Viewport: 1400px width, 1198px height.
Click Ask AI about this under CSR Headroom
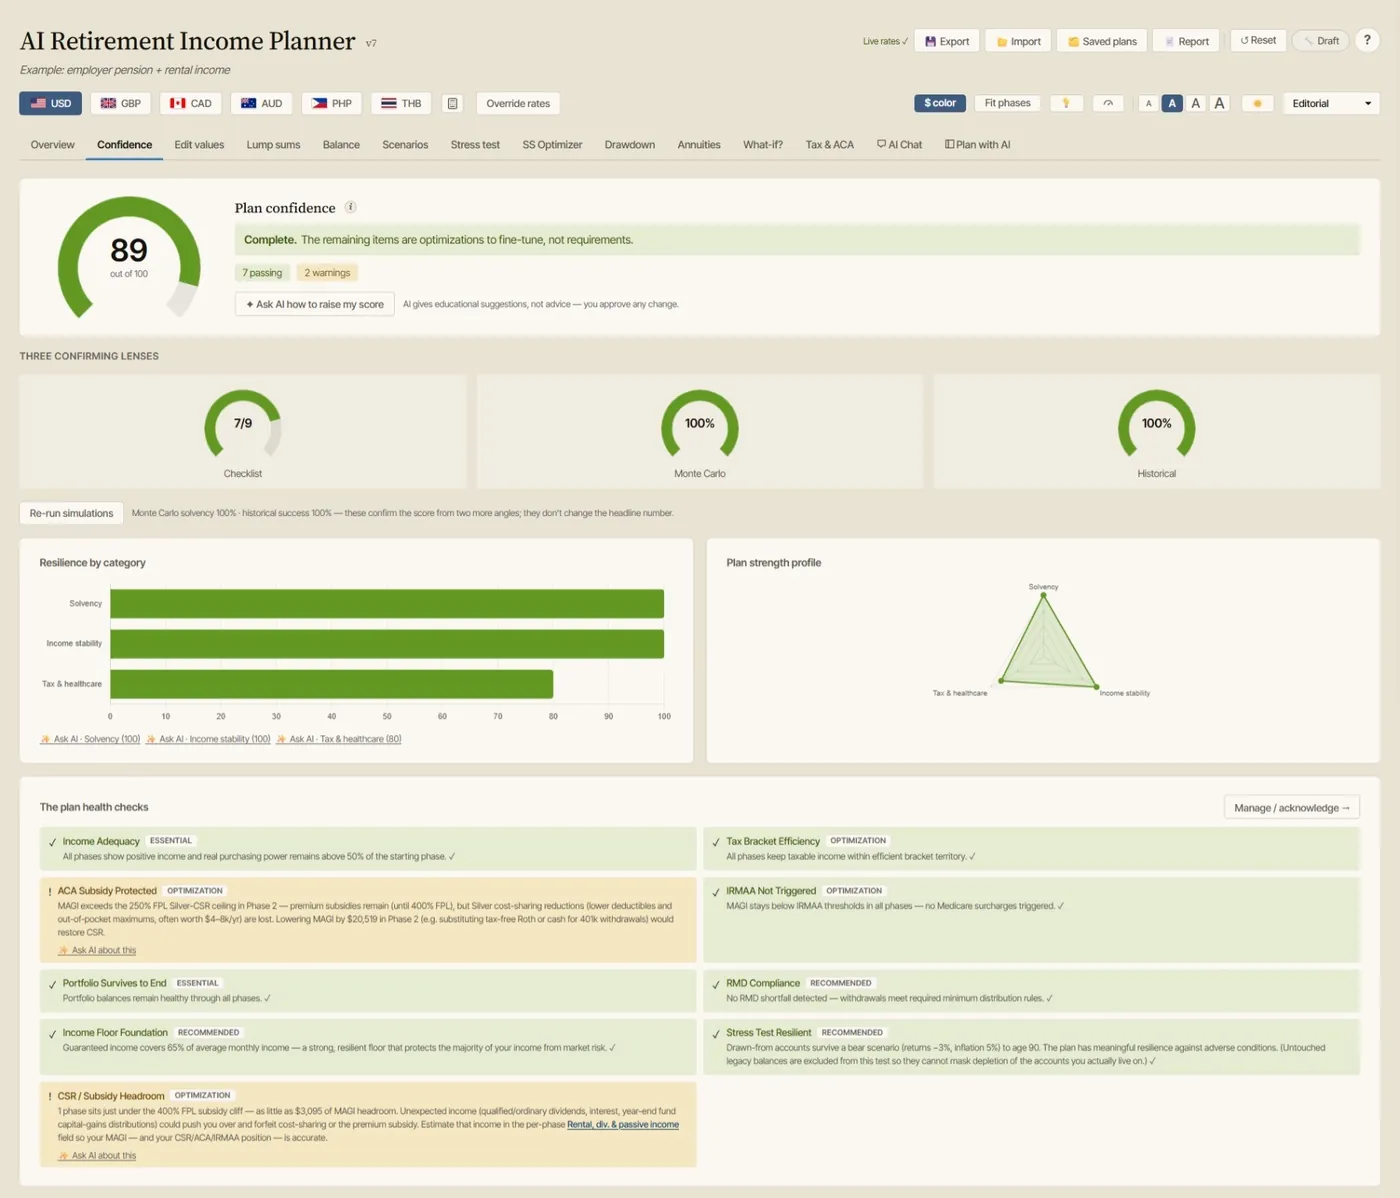[x=97, y=1155]
